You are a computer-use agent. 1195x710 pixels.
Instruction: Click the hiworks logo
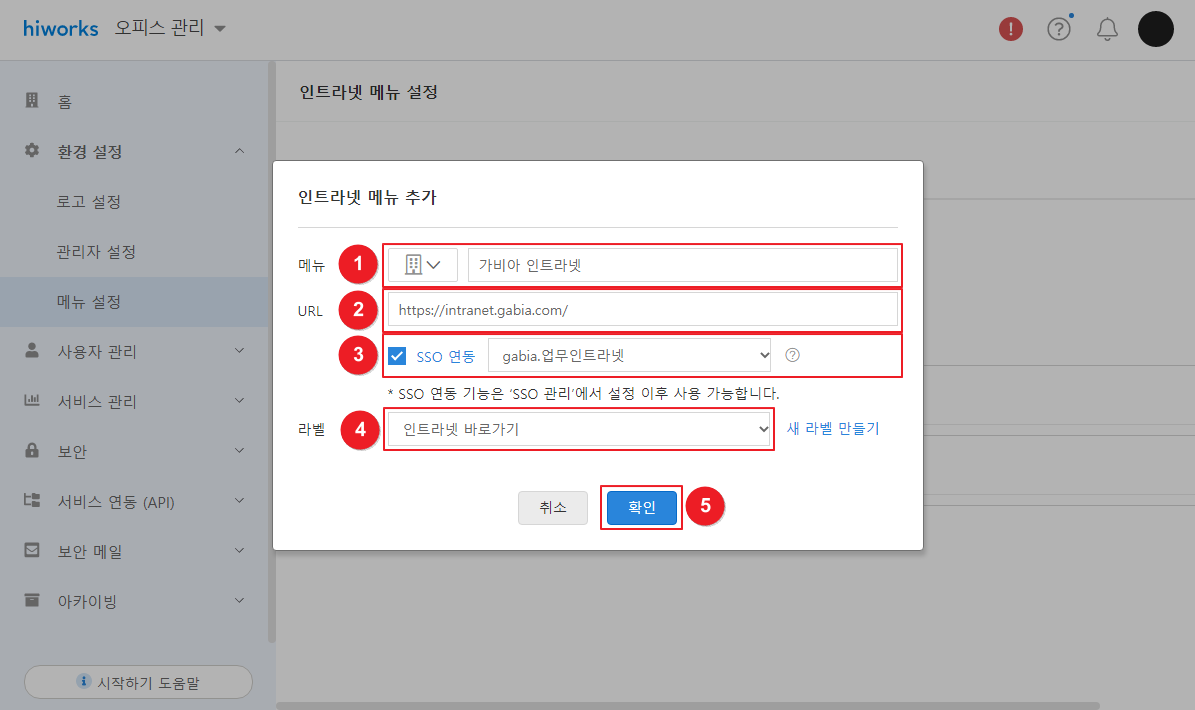click(x=61, y=28)
